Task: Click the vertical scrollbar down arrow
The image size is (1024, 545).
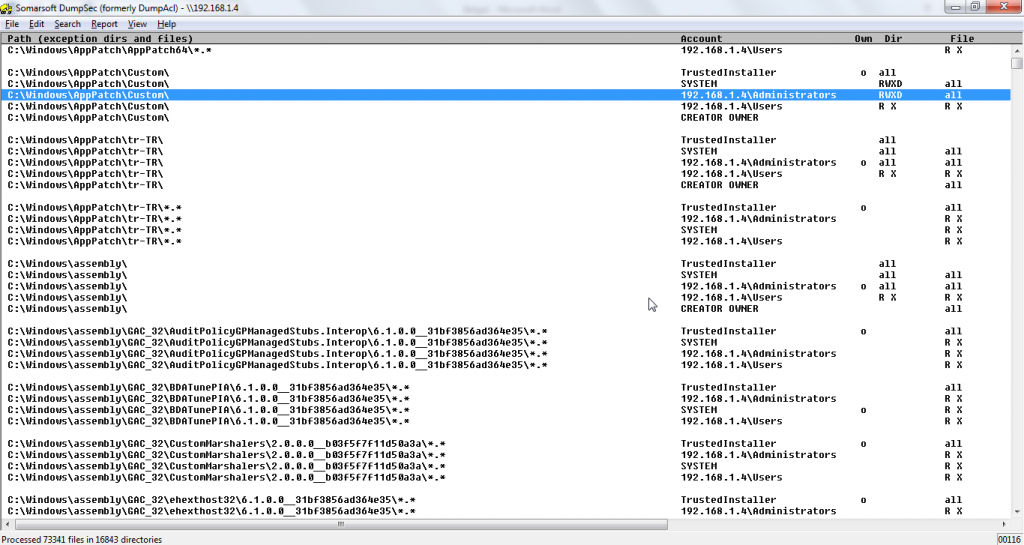Action: point(1016,512)
